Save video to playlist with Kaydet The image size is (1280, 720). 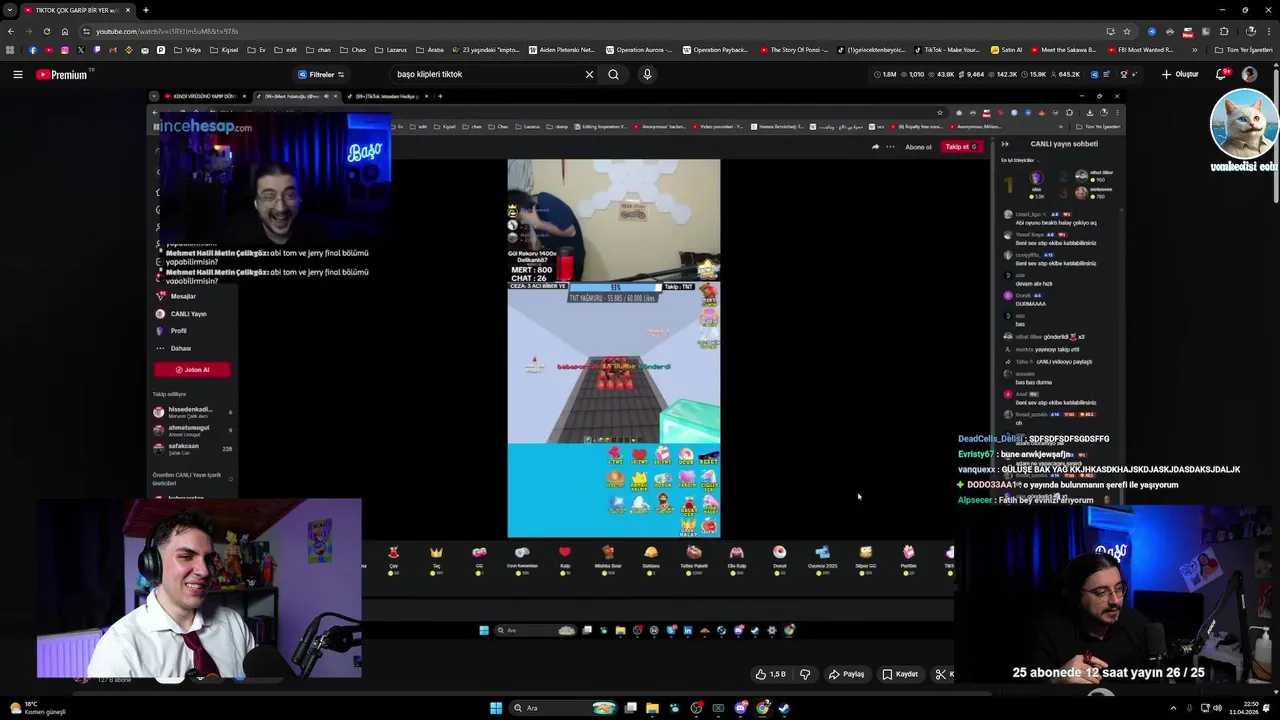coord(900,674)
